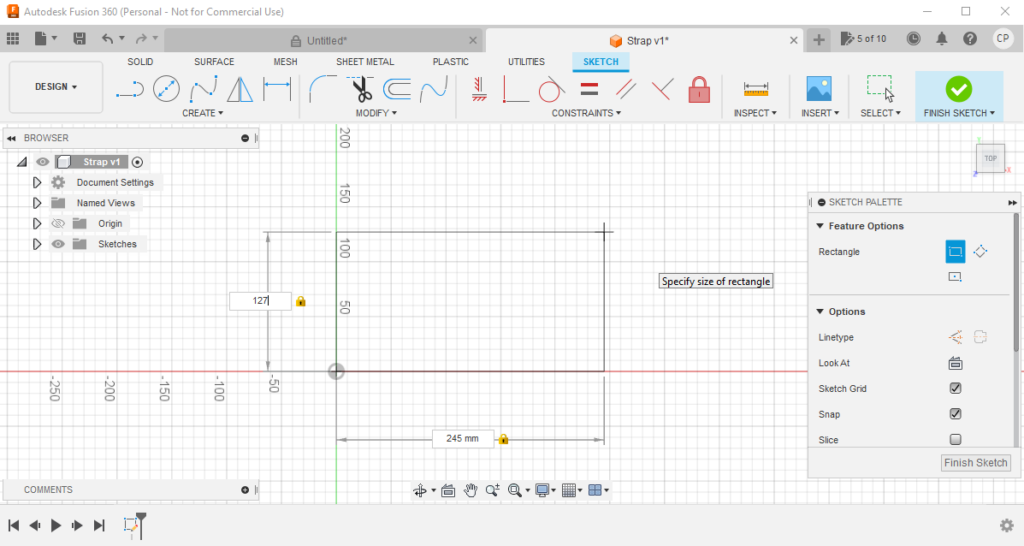
Task: Disable the Snap checkbox
Action: tap(955, 414)
